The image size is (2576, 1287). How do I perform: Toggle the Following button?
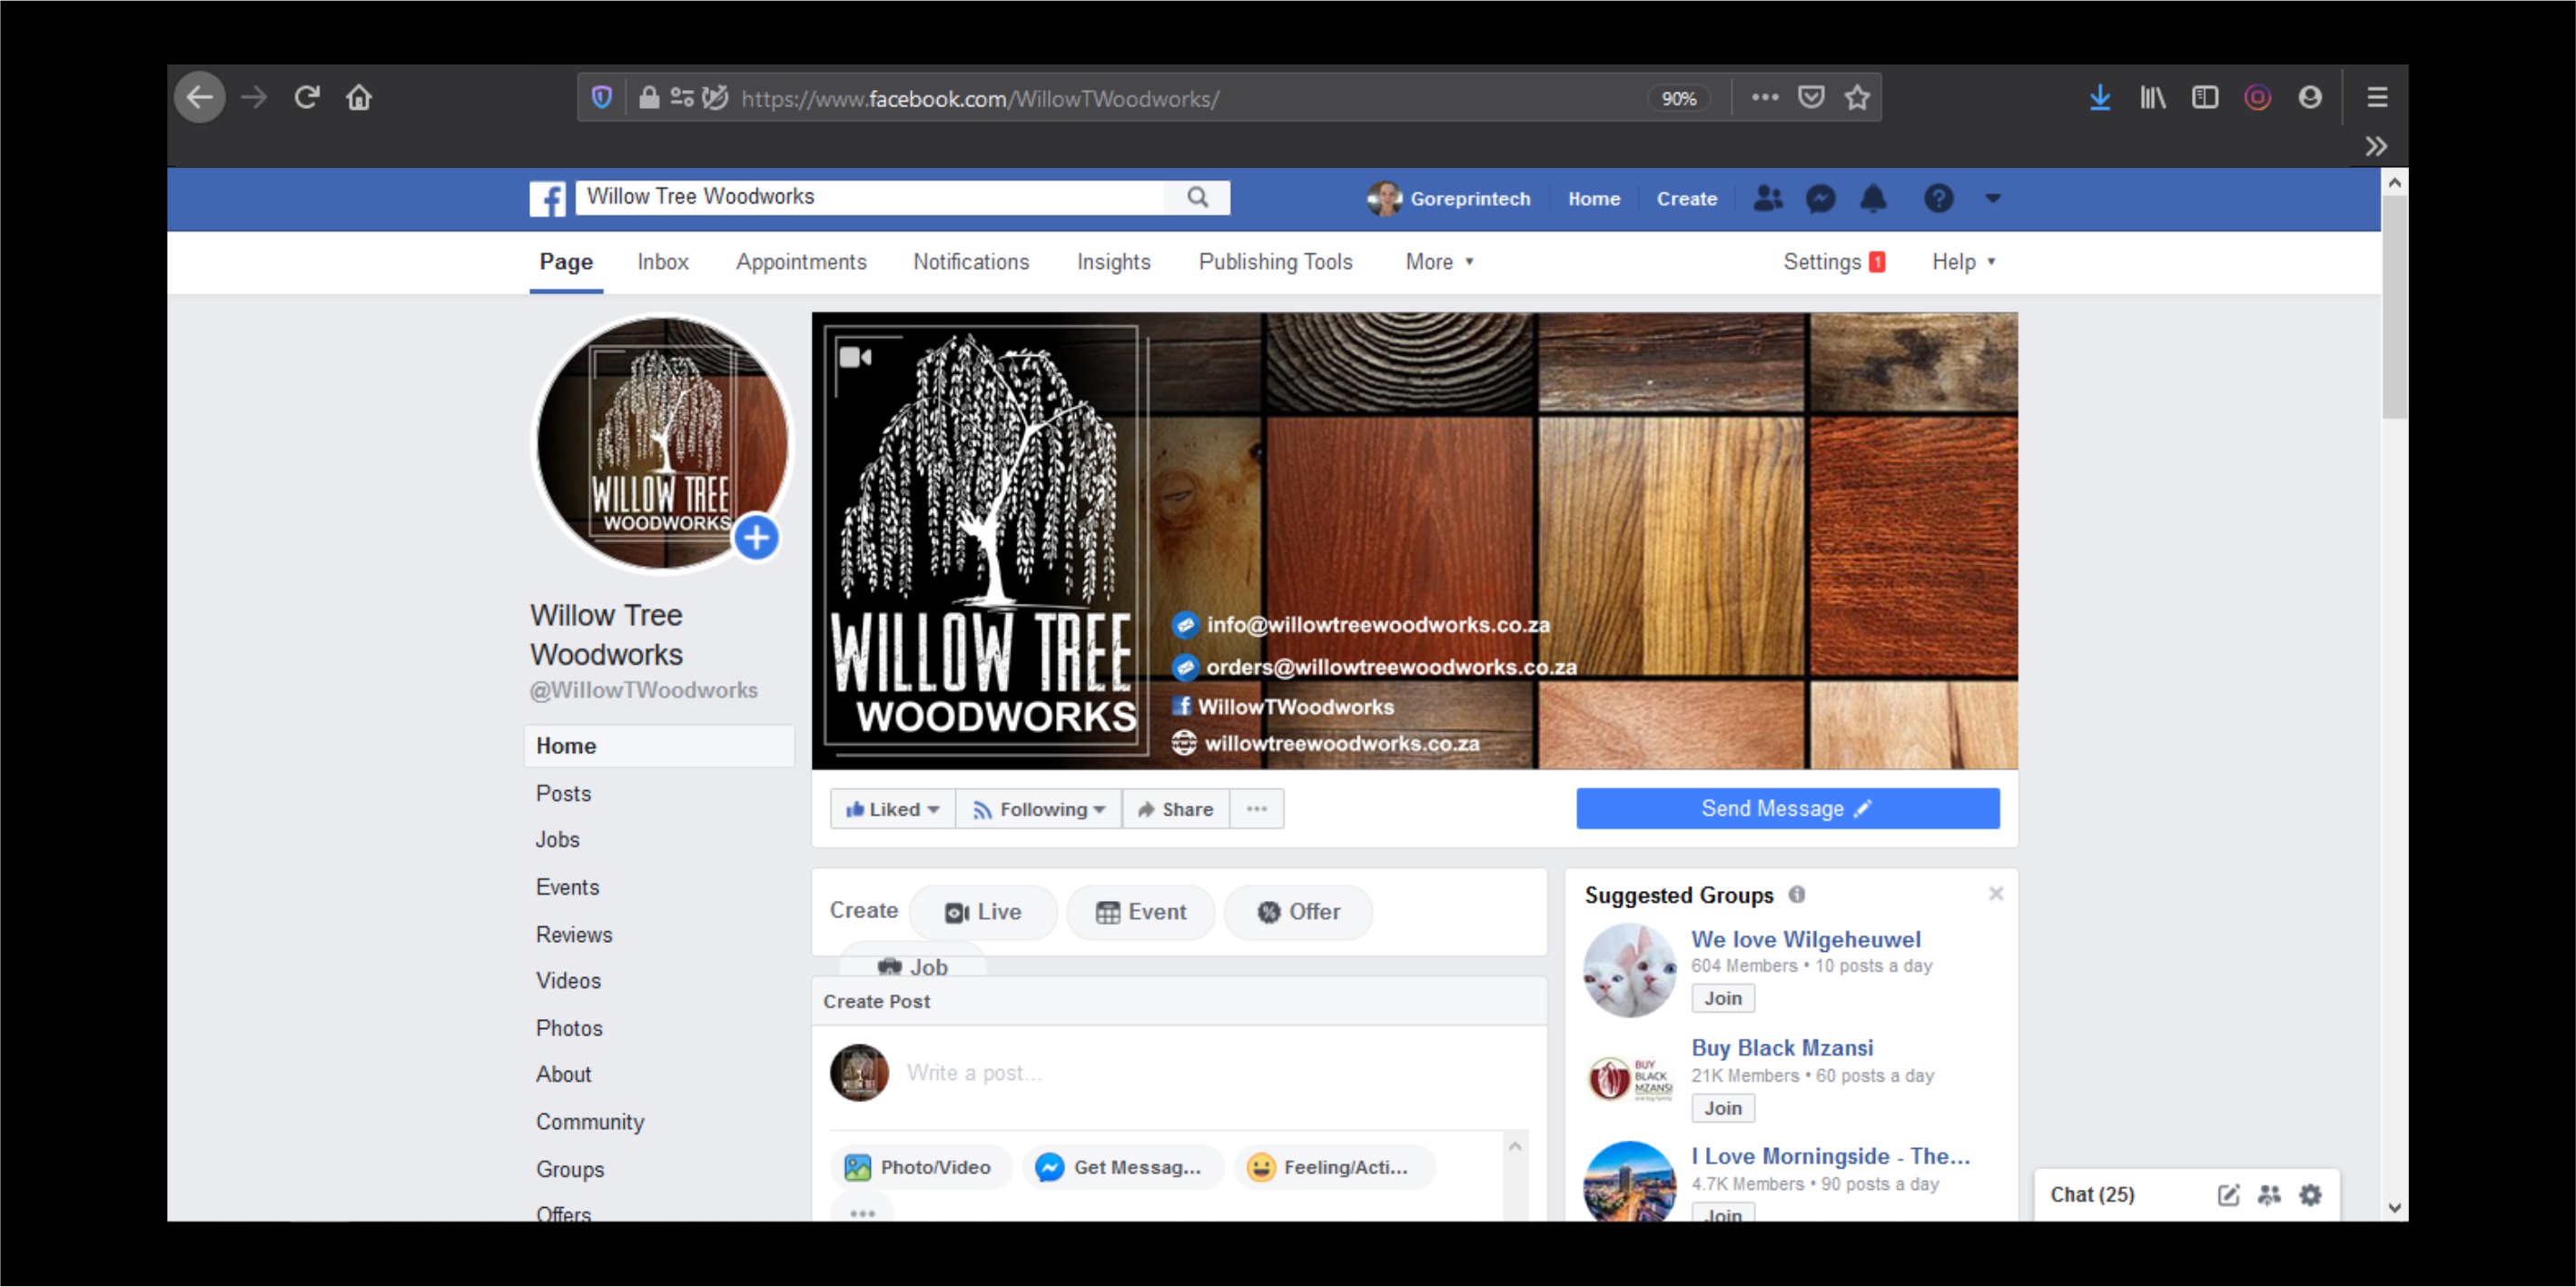(x=1039, y=809)
